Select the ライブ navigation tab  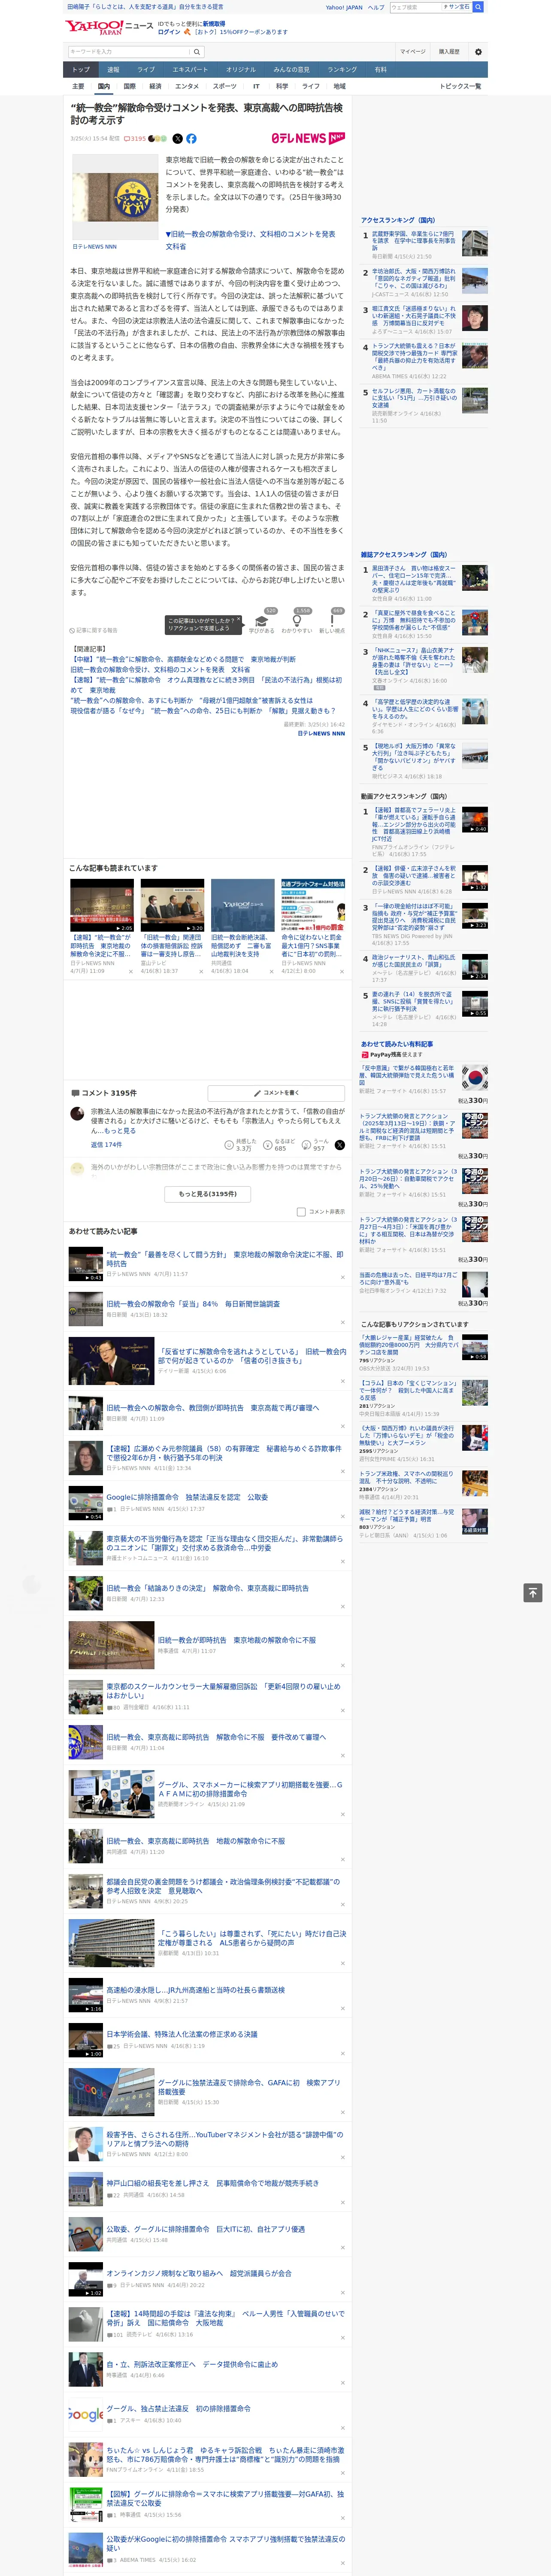(146, 70)
